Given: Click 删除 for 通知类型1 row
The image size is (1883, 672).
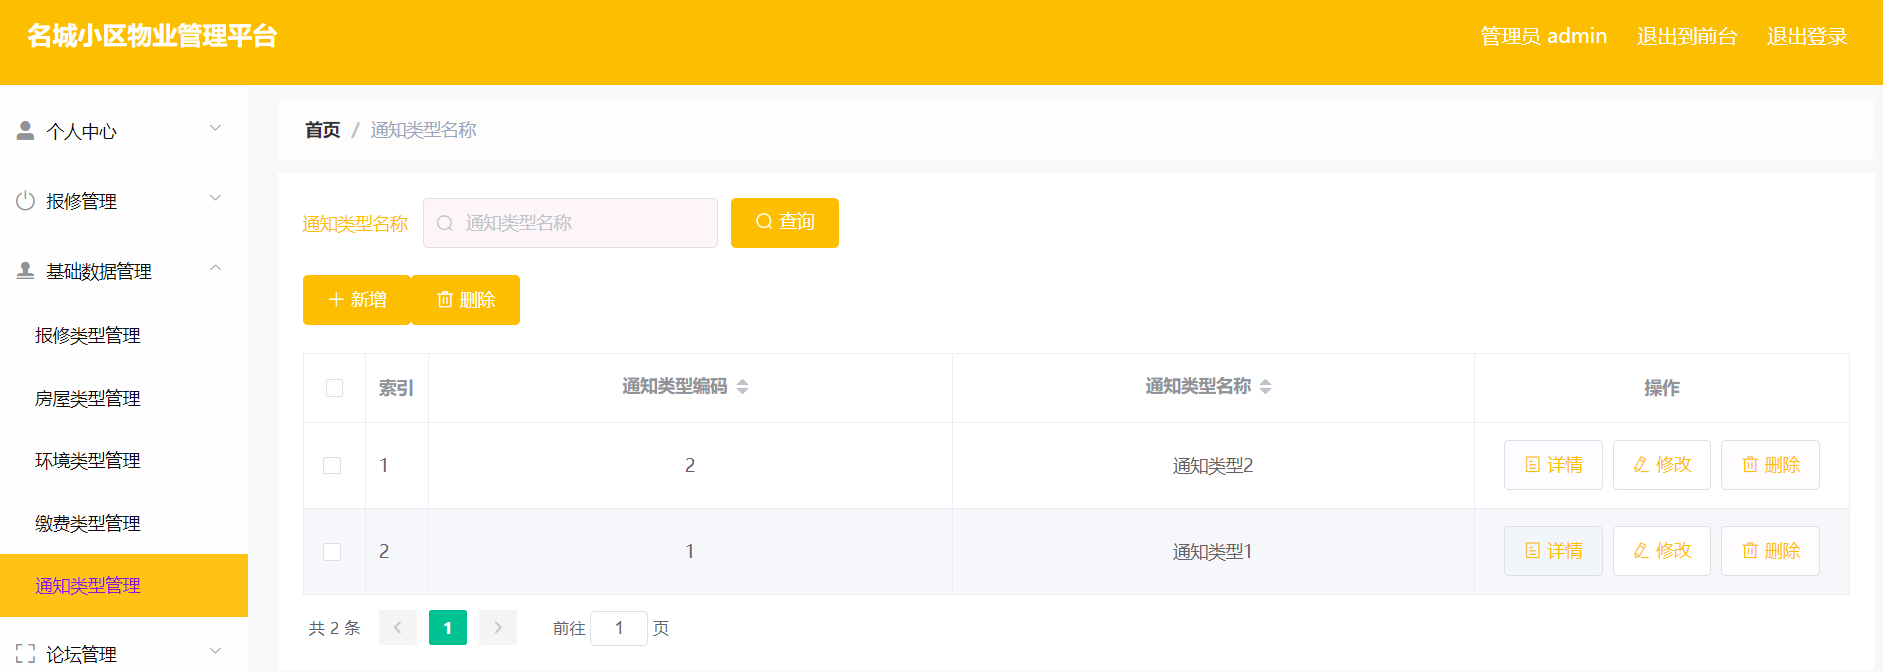Looking at the screenshot, I should pos(1770,551).
